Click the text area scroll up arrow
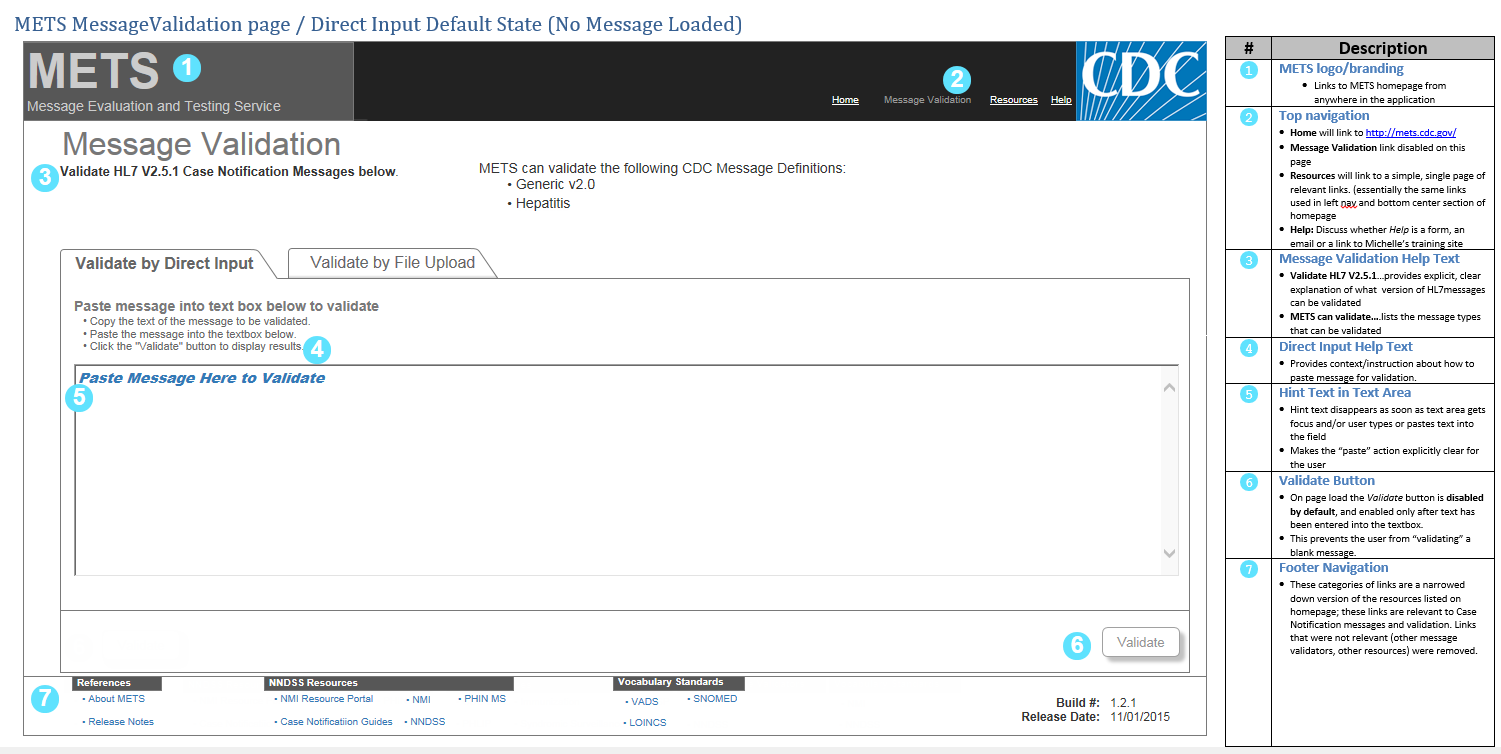The width and height of the screenshot is (1501, 754). [1169, 387]
